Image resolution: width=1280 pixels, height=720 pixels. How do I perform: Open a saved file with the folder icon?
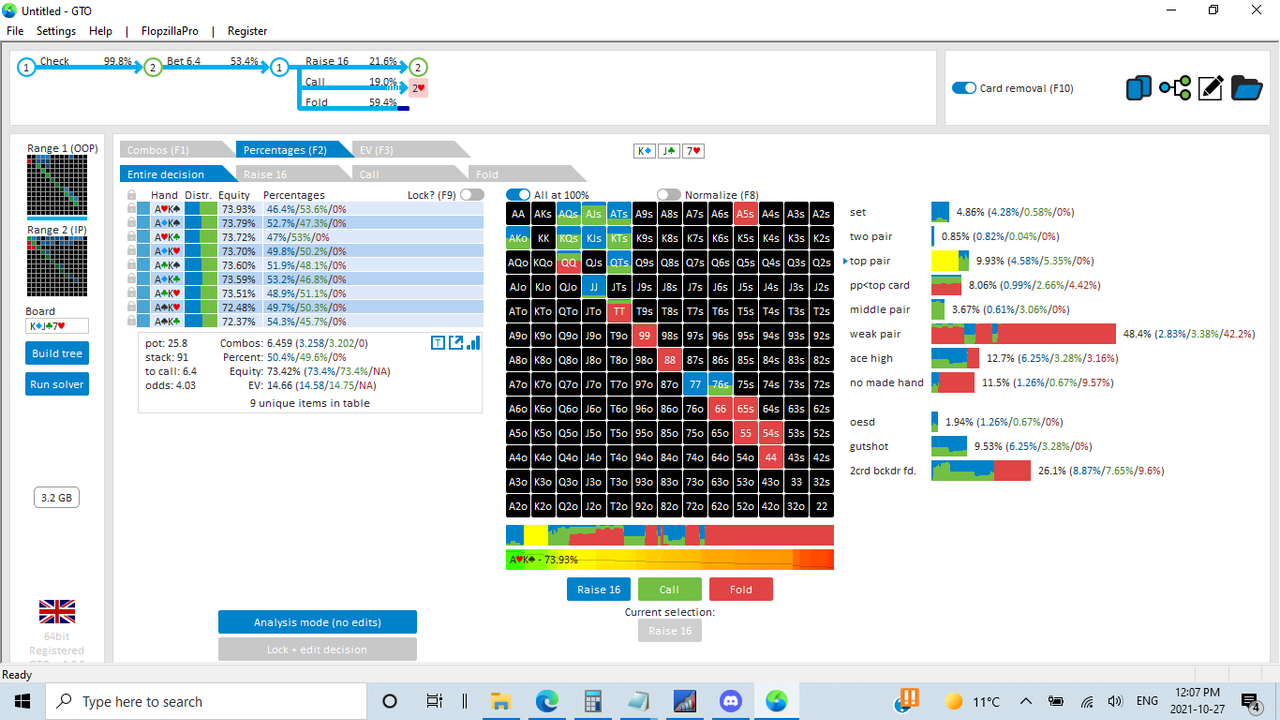pos(1247,88)
